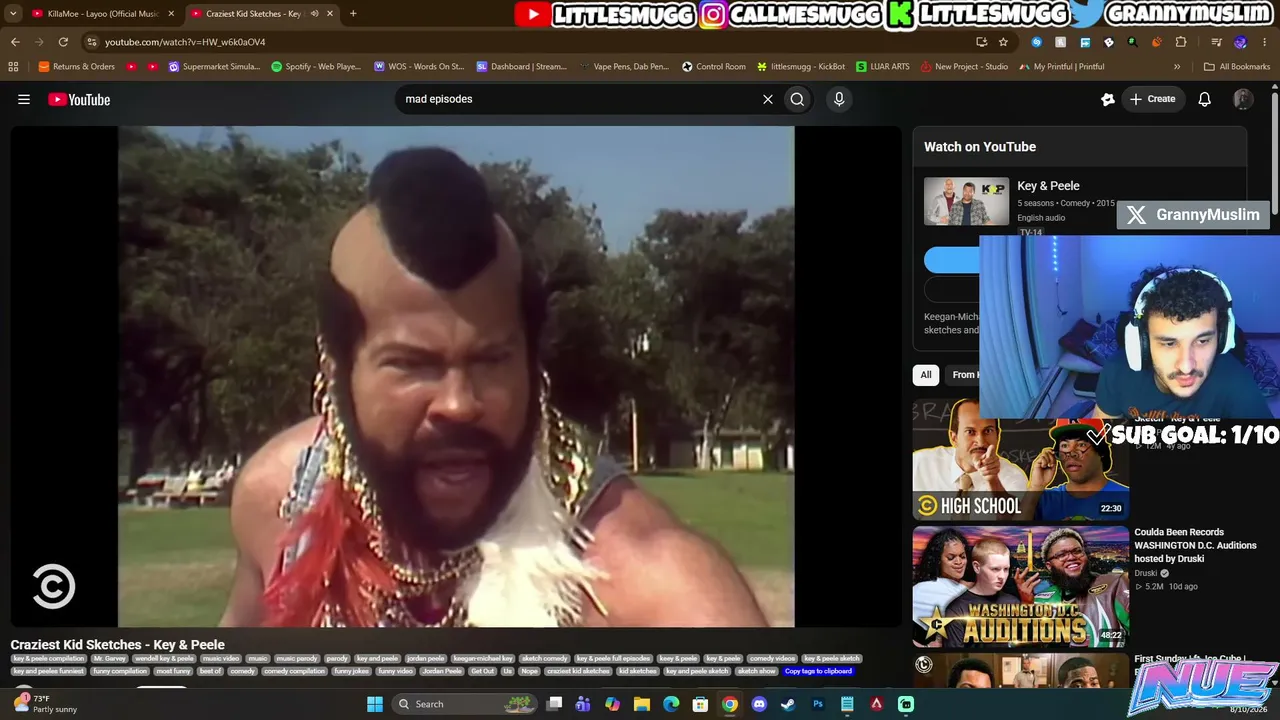Open Microsoft Store from taskbar
The height and width of the screenshot is (720, 1280).
(x=700, y=704)
